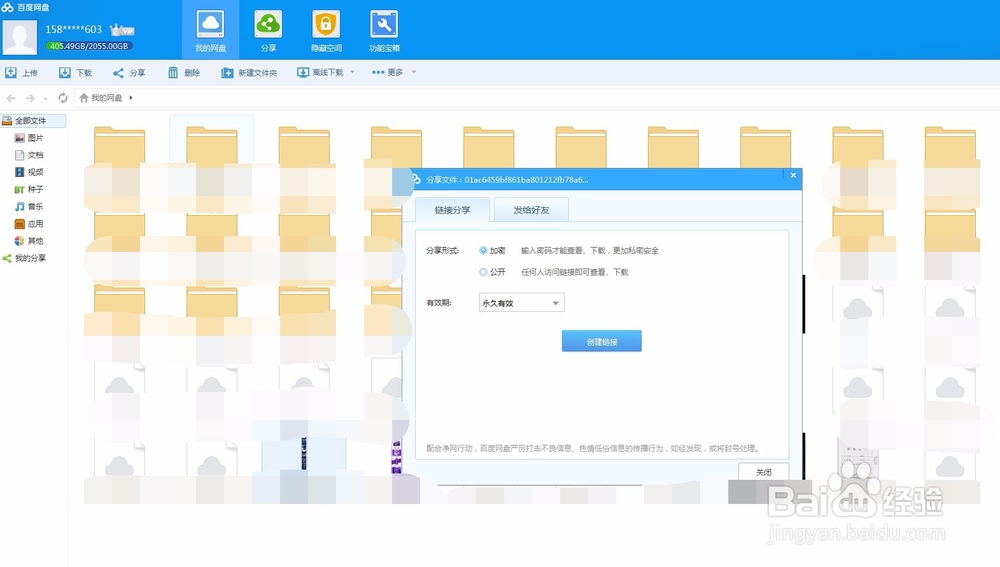Click account name 158*****603
Image resolution: width=1000 pixels, height=567 pixels.
pos(73,29)
